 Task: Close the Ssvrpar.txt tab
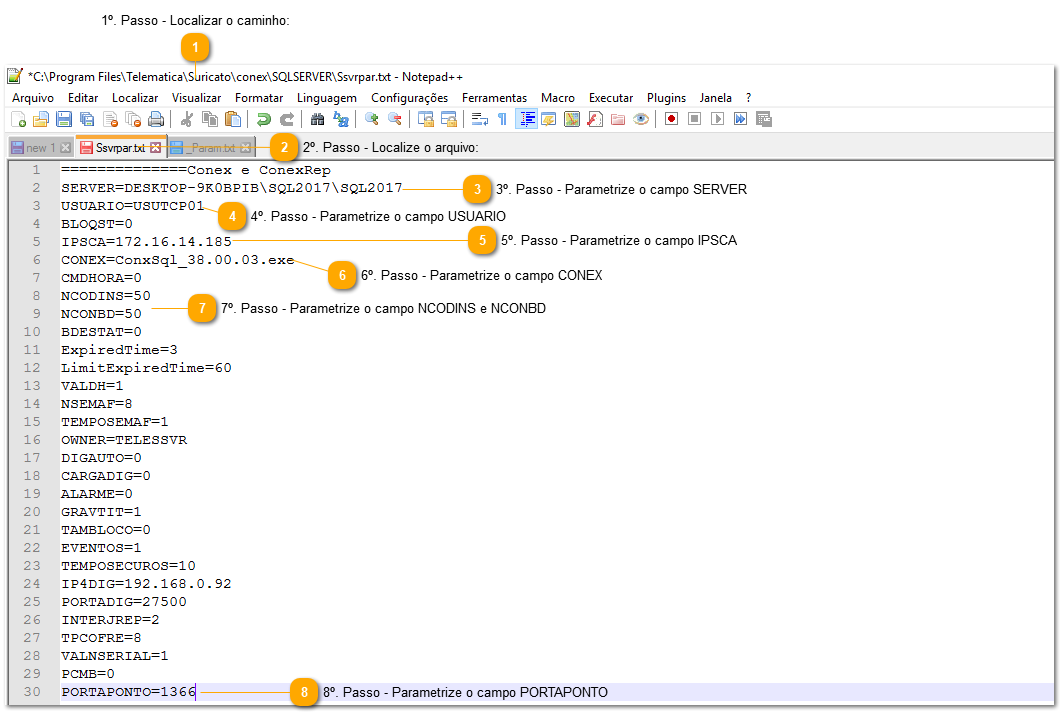pyautogui.click(x=155, y=148)
